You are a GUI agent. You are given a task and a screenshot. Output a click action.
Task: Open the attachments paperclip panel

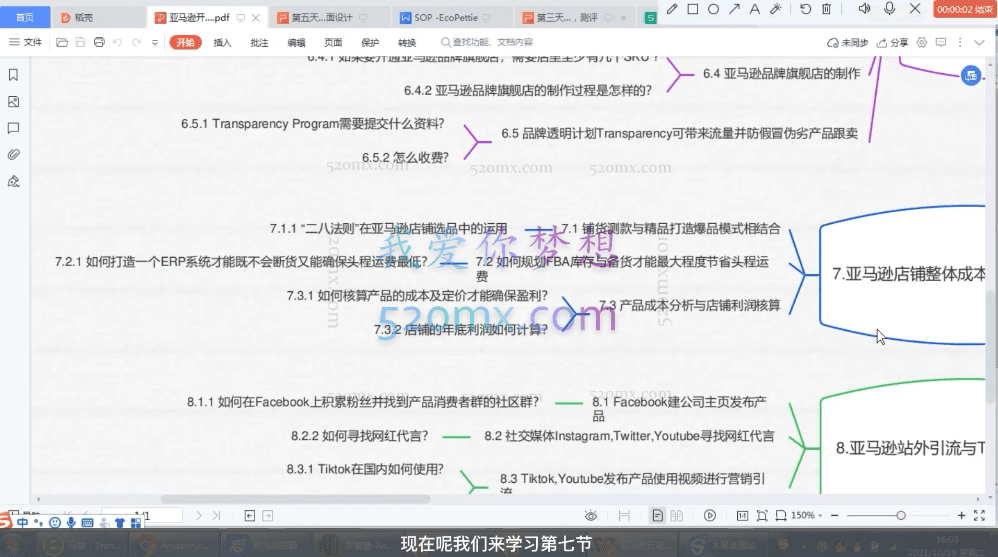tap(13, 155)
